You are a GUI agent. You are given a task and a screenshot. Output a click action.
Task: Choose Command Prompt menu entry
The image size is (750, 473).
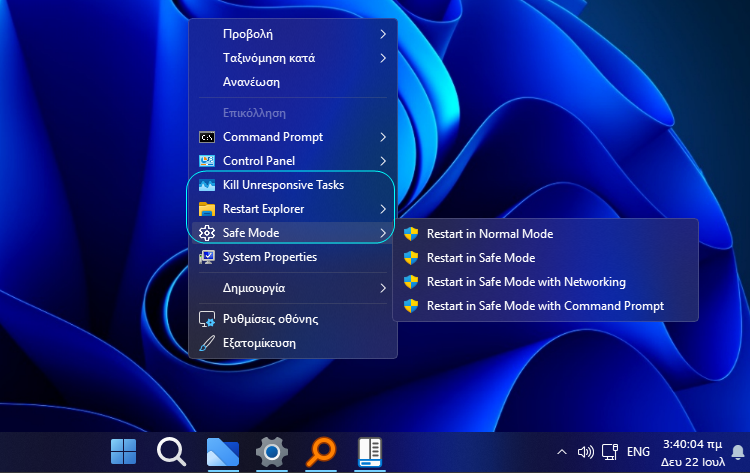293,137
